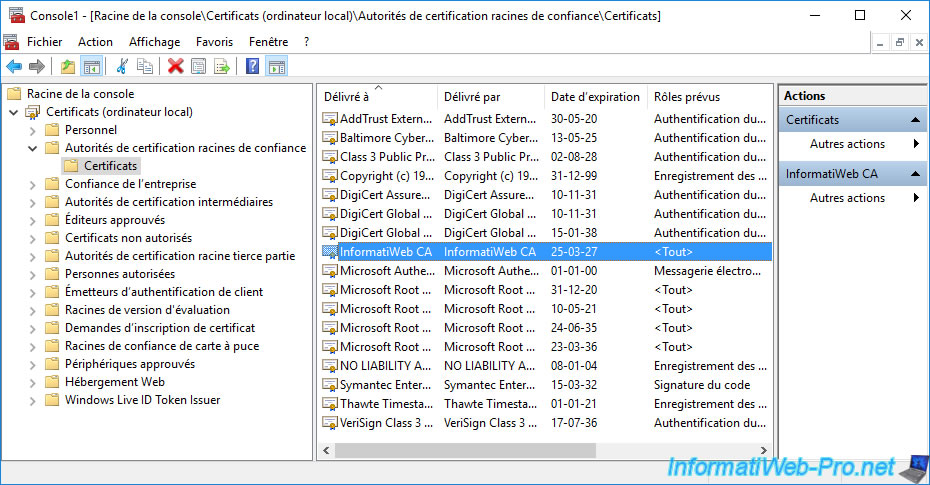This screenshot has width=930, height=485.
Task: Restore the inner MDI console window
Action: pyautogui.click(x=900, y=42)
